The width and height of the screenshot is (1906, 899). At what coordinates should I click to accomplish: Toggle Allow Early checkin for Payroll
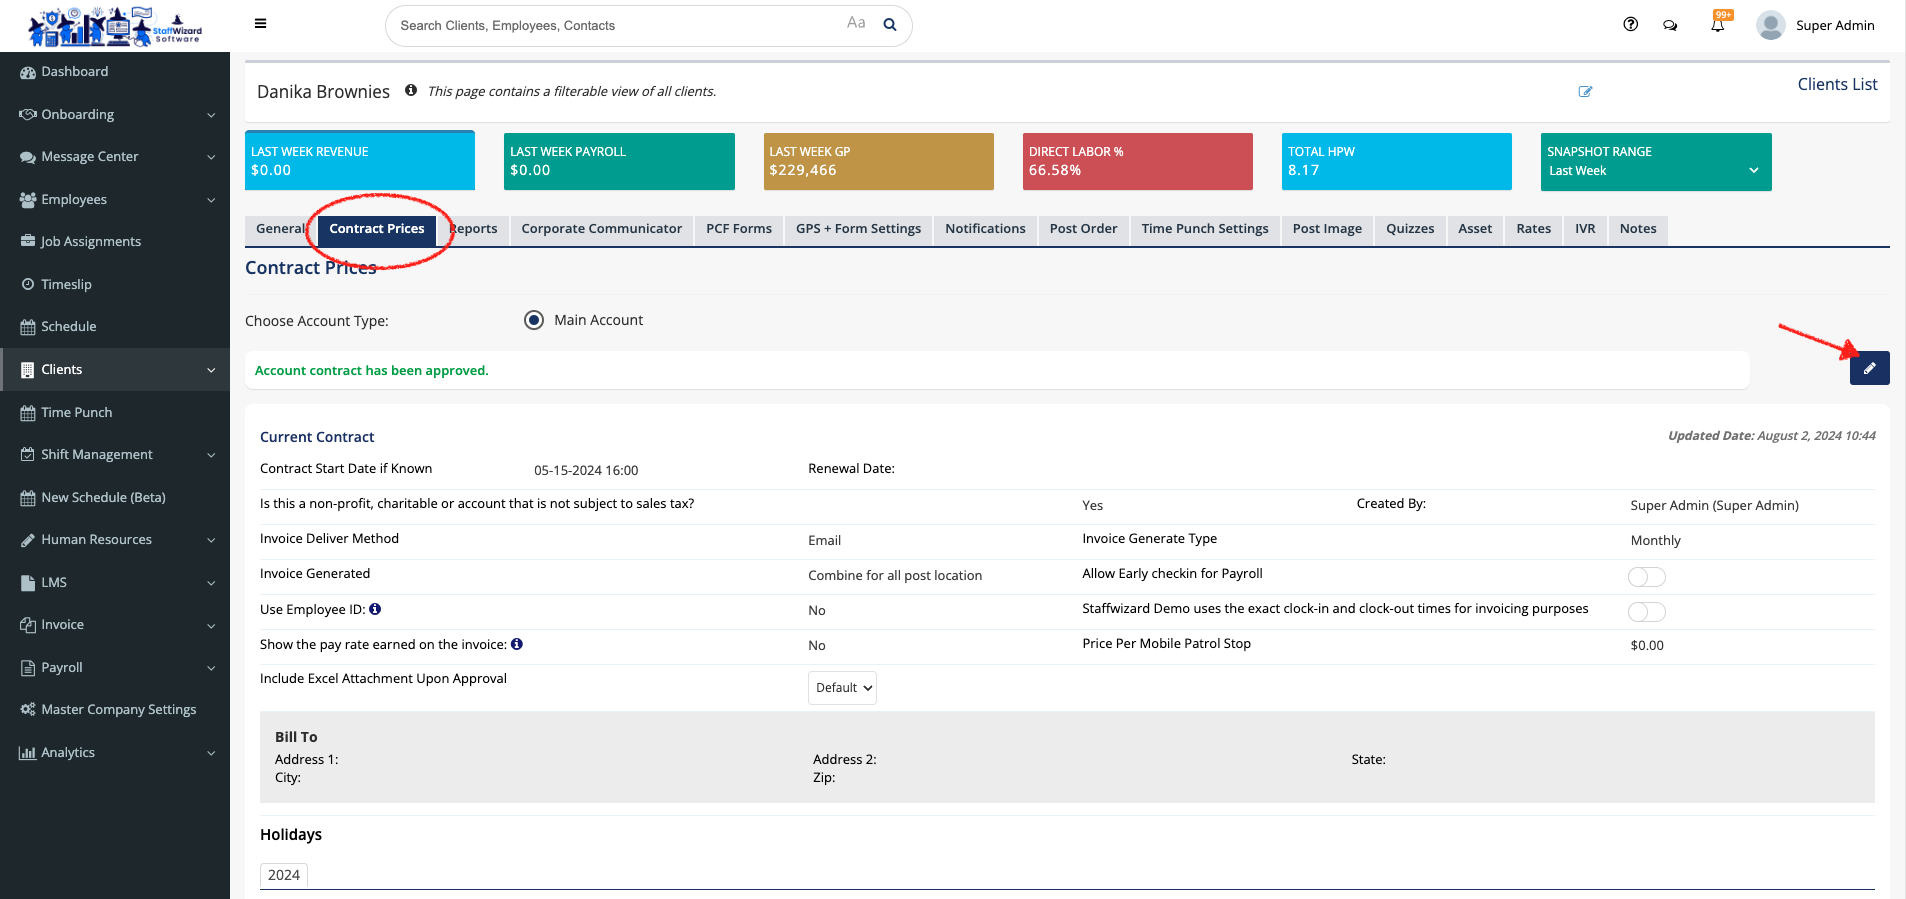point(1646,576)
